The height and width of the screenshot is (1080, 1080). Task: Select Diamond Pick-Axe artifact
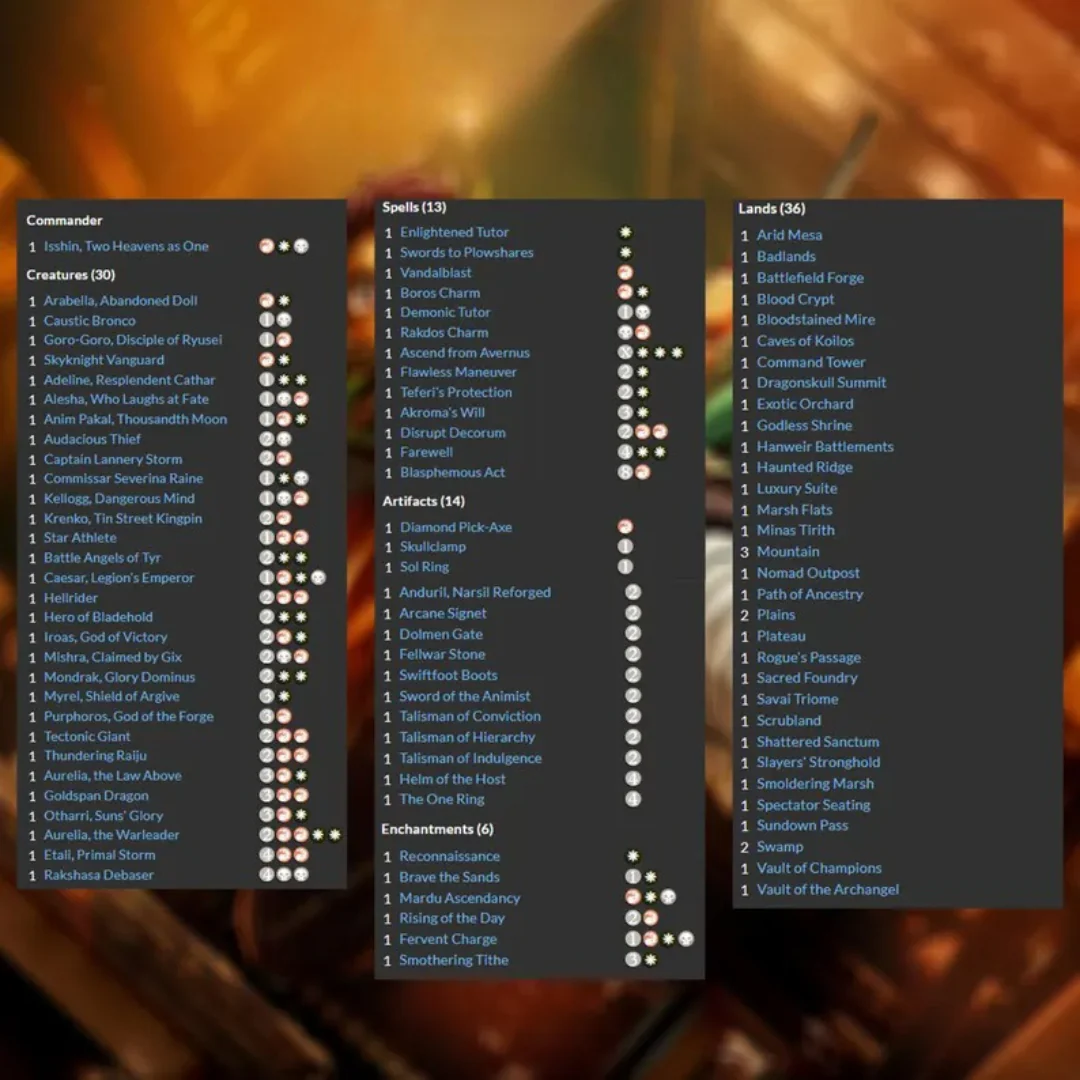pyautogui.click(x=456, y=527)
